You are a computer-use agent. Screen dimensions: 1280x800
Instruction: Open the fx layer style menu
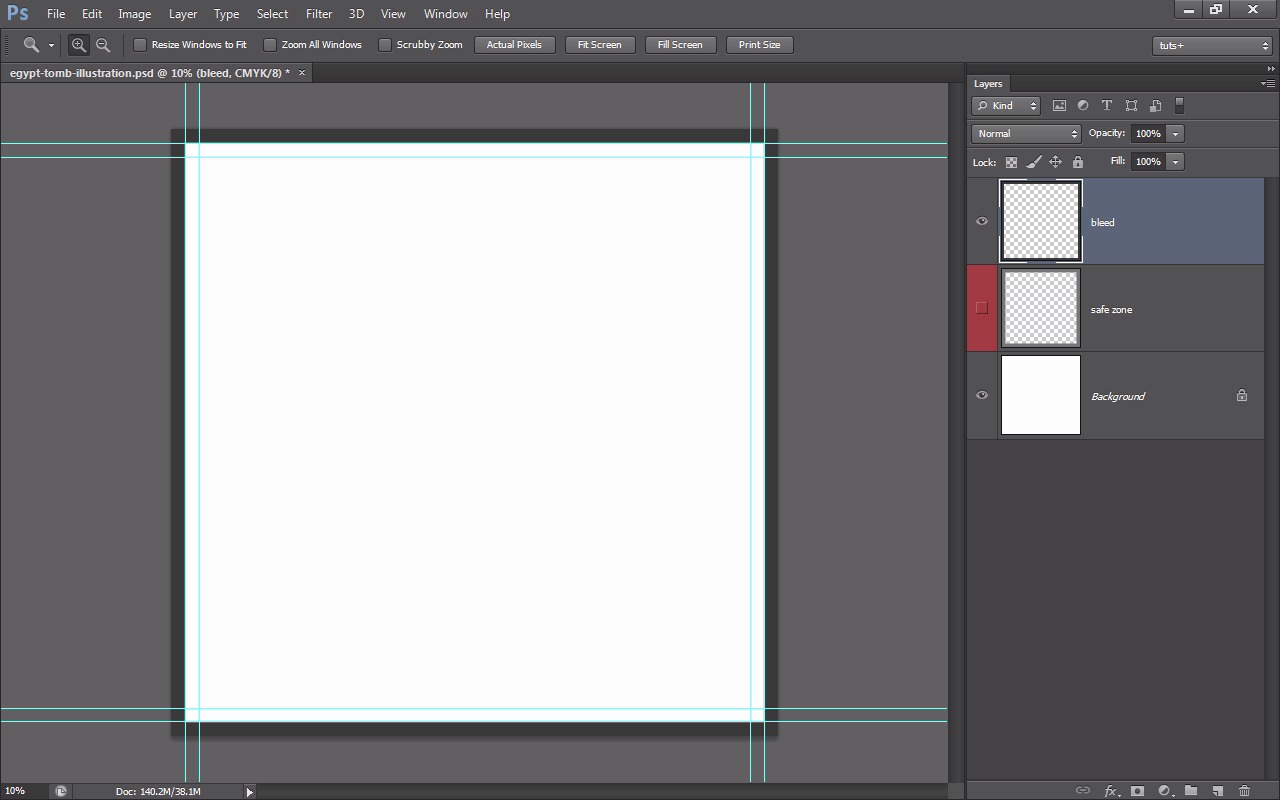1110,791
